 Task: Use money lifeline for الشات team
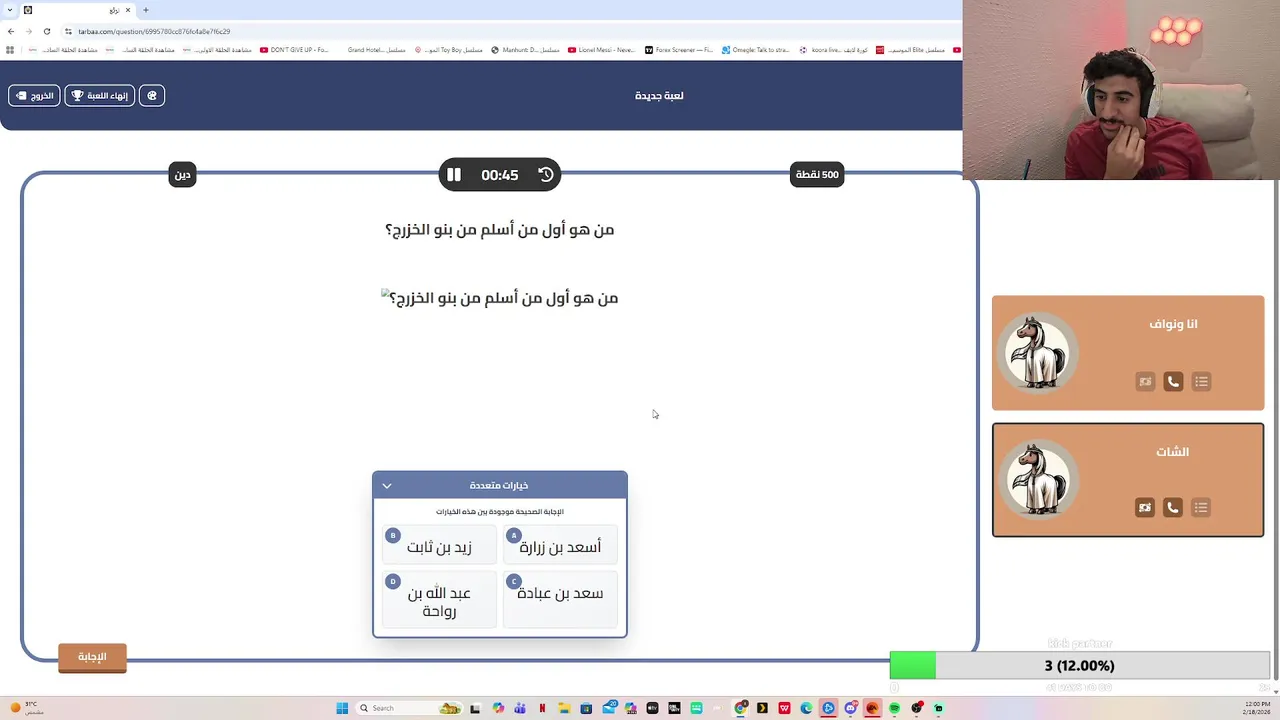[1145, 507]
